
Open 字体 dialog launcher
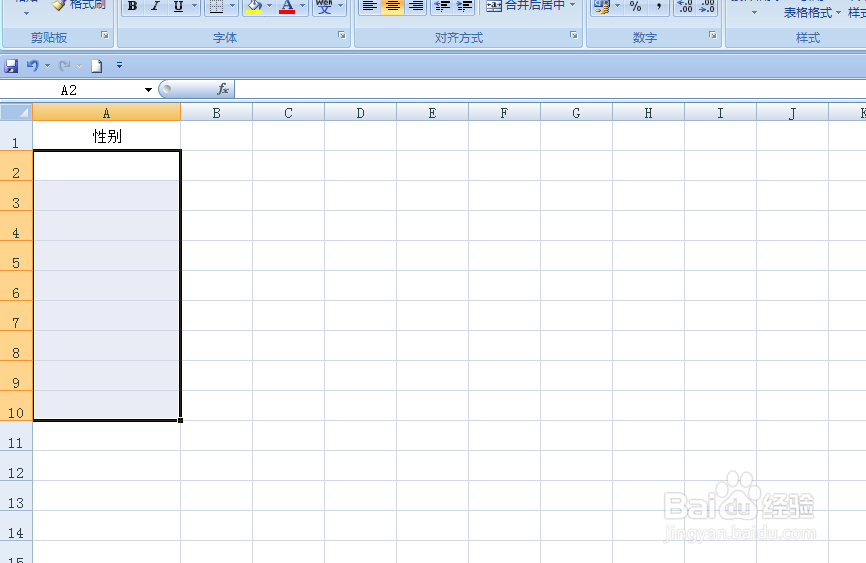(342, 35)
